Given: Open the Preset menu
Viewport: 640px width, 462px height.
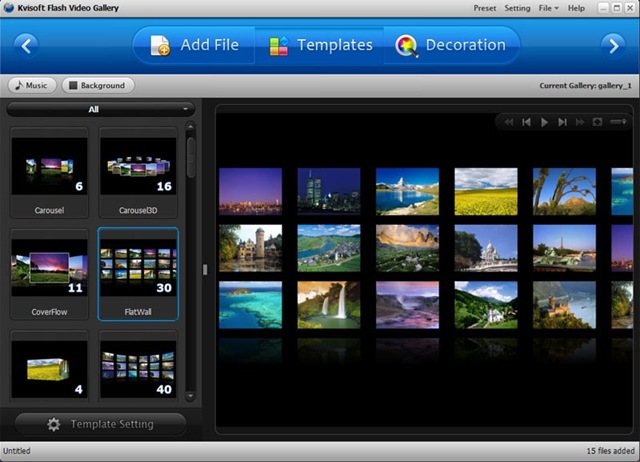Looking at the screenshot, I should (484, 8).
